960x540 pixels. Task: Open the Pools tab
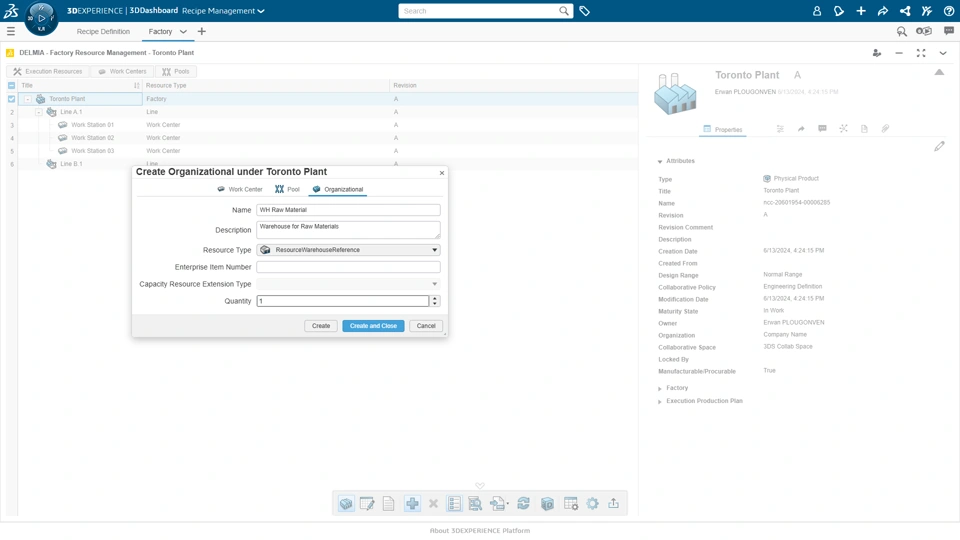tap(176, 72)
